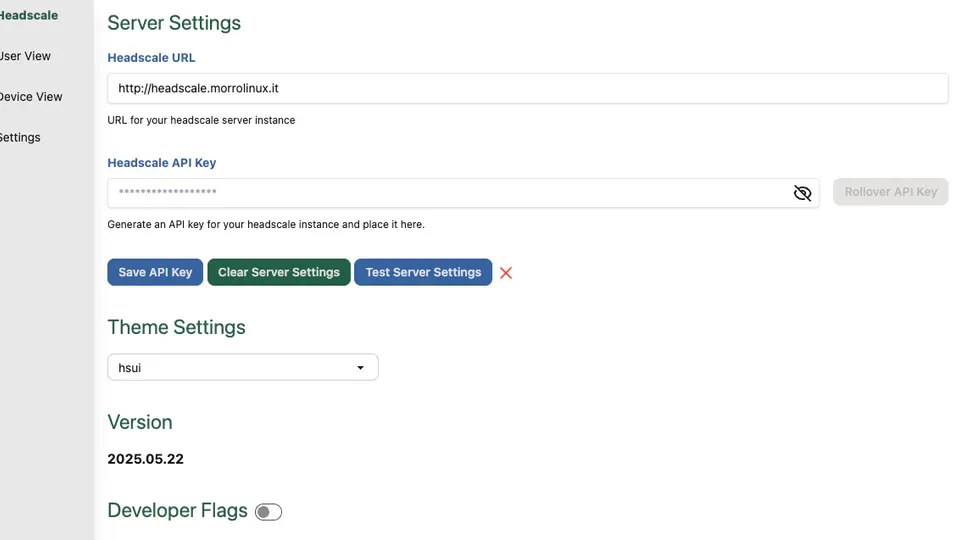
Task: Click the version number 2025.05.22
Action: (146, 459)
